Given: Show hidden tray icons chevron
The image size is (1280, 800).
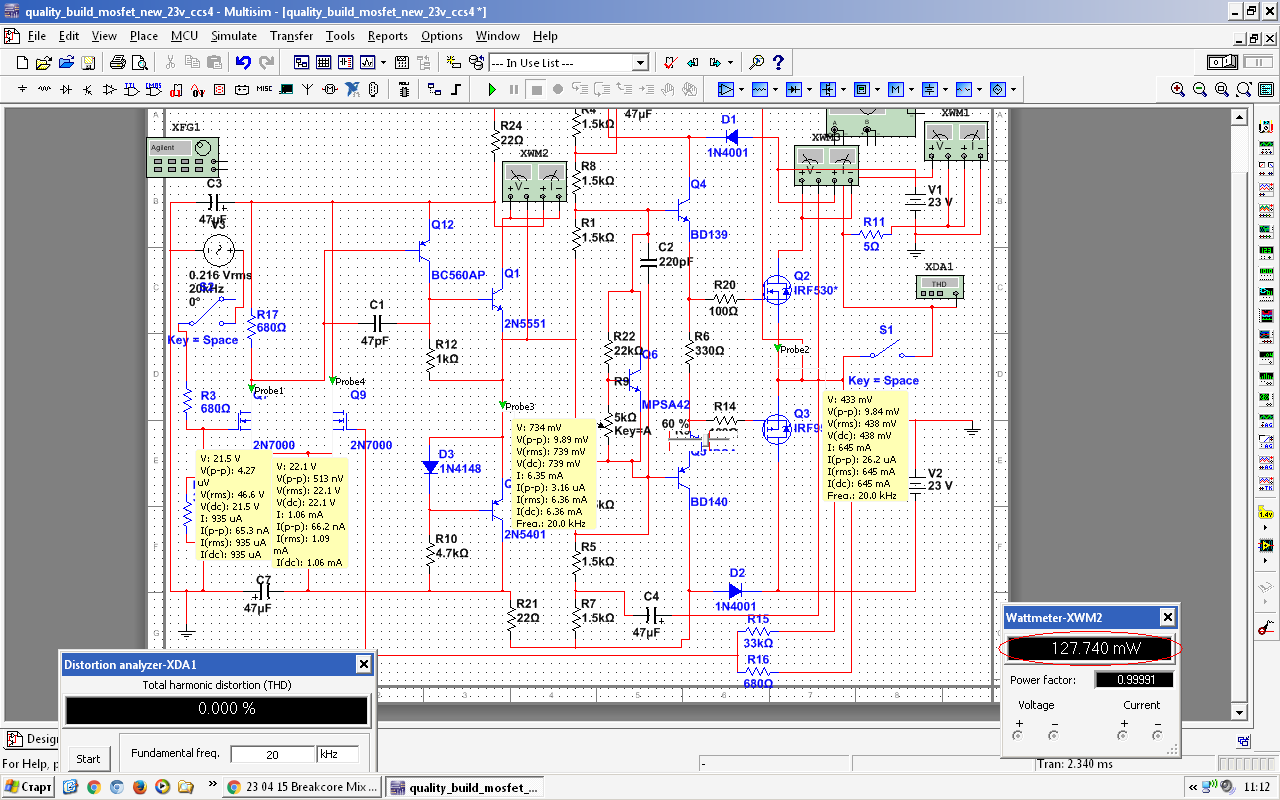Looking at the screenshot, I should (x=1193, y=787).
